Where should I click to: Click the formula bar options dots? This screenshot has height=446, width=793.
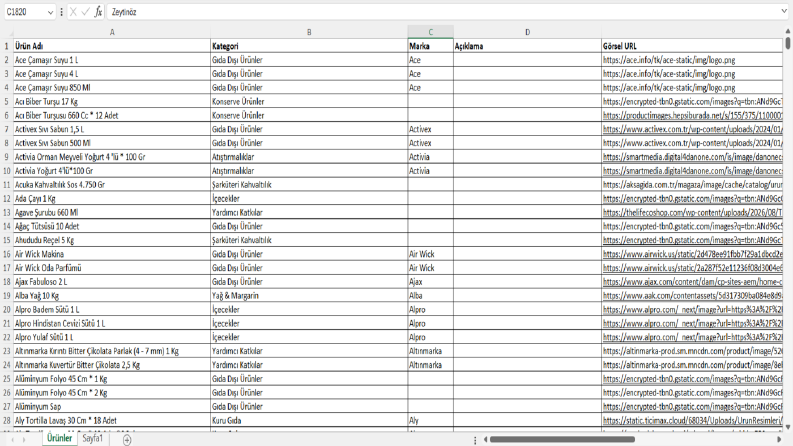click(x=62, y=12)
